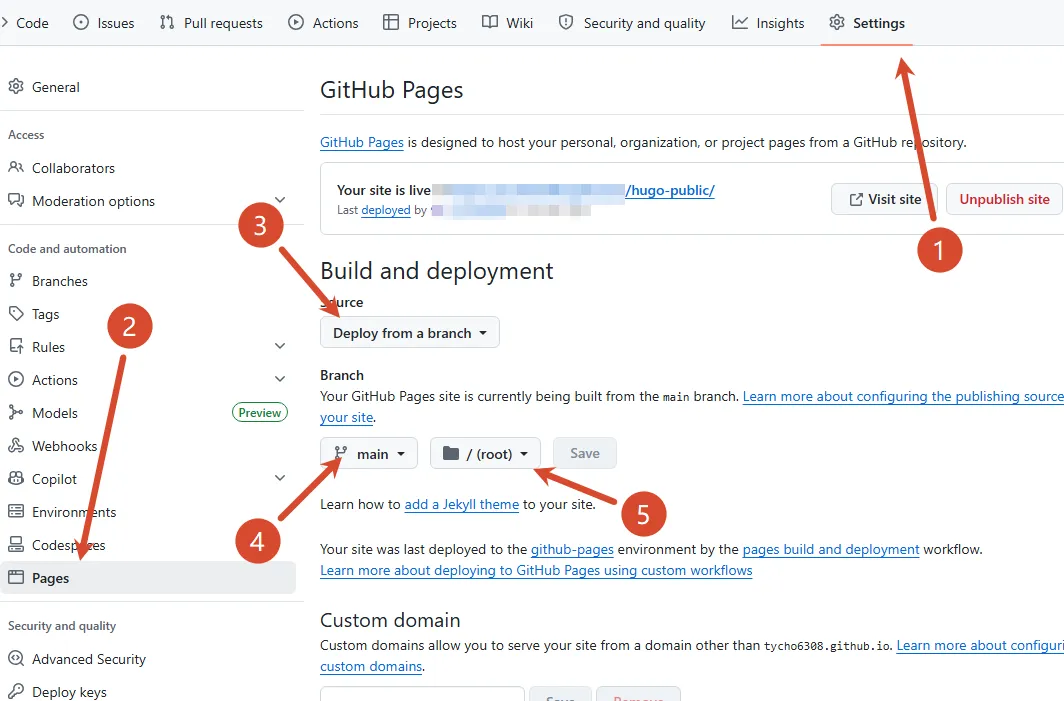Open Deploy keys settings
The width and height of the screenshot is (1064, 701).
pyautogui.click(x=148, y=691)
